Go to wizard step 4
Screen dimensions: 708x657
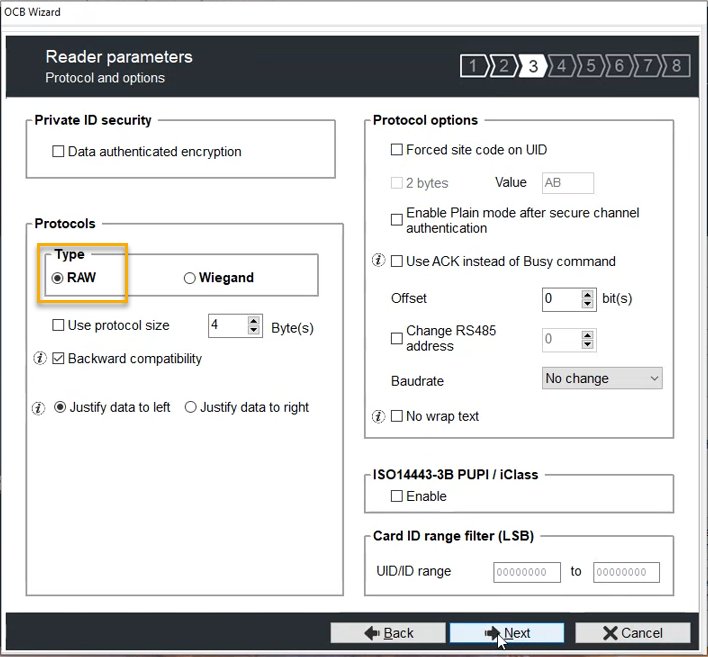point(562,67)
